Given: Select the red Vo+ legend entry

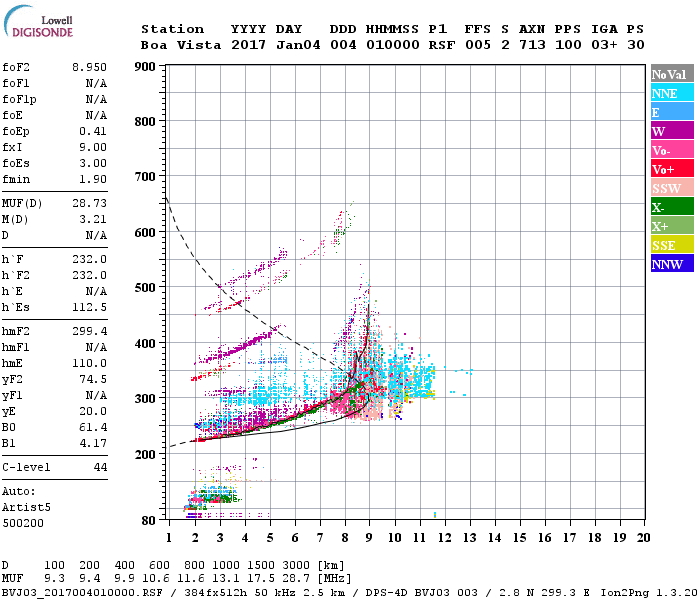Looking at the screenshot, I should pyautogui.click(x=672, y=169).
